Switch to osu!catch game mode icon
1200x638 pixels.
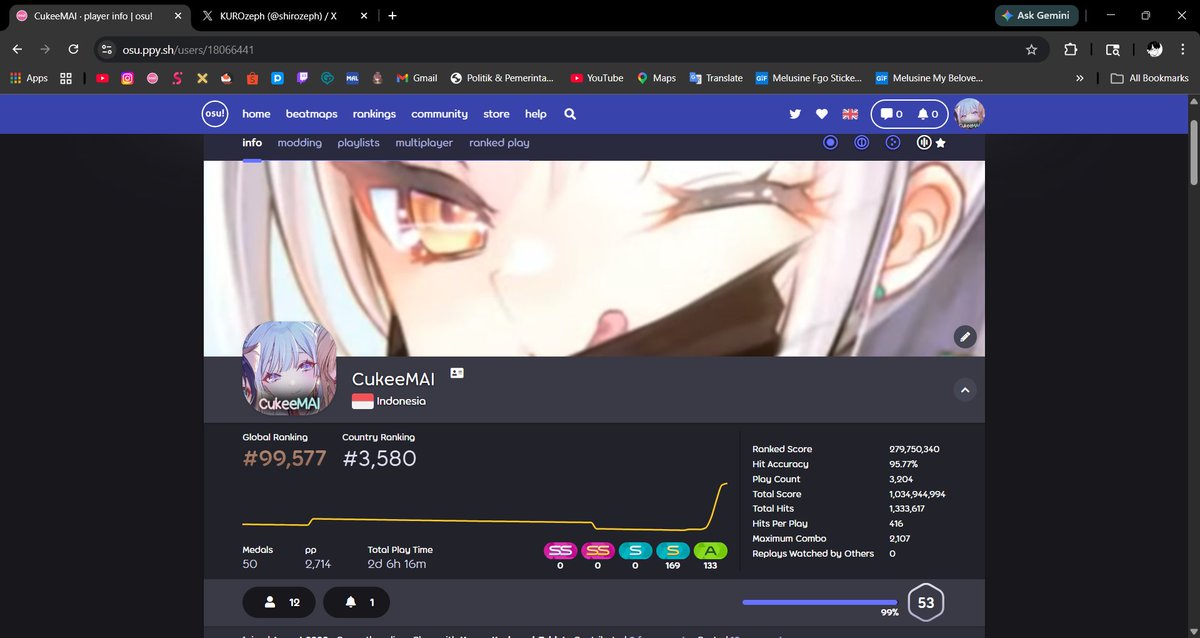coord(894,143)
